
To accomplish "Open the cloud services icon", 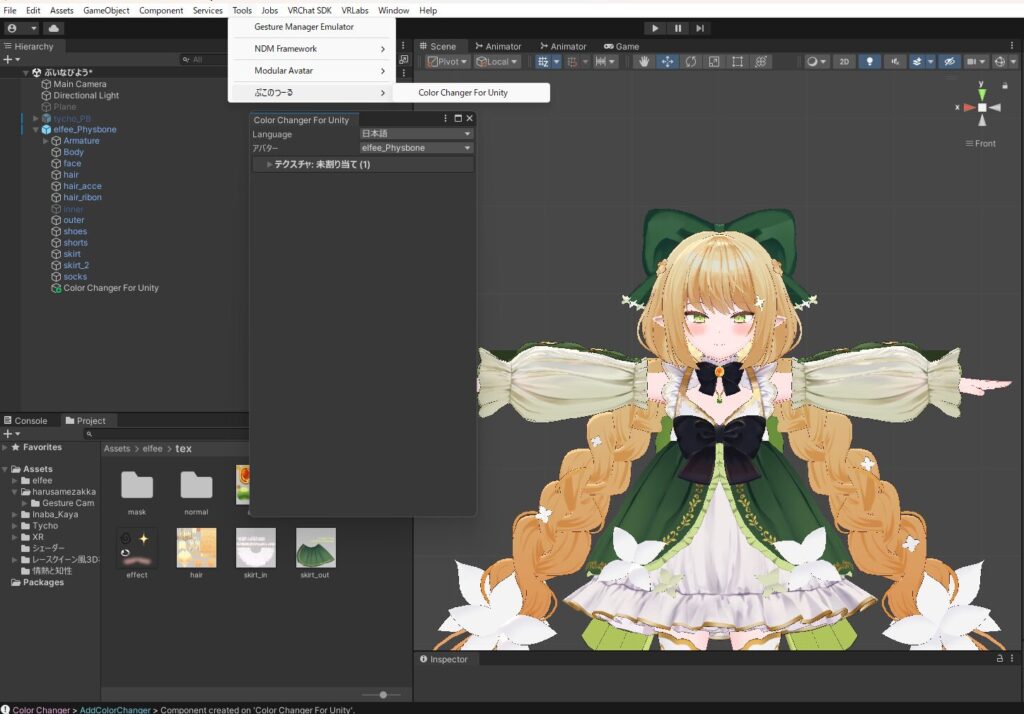I will tap(54, 28).
